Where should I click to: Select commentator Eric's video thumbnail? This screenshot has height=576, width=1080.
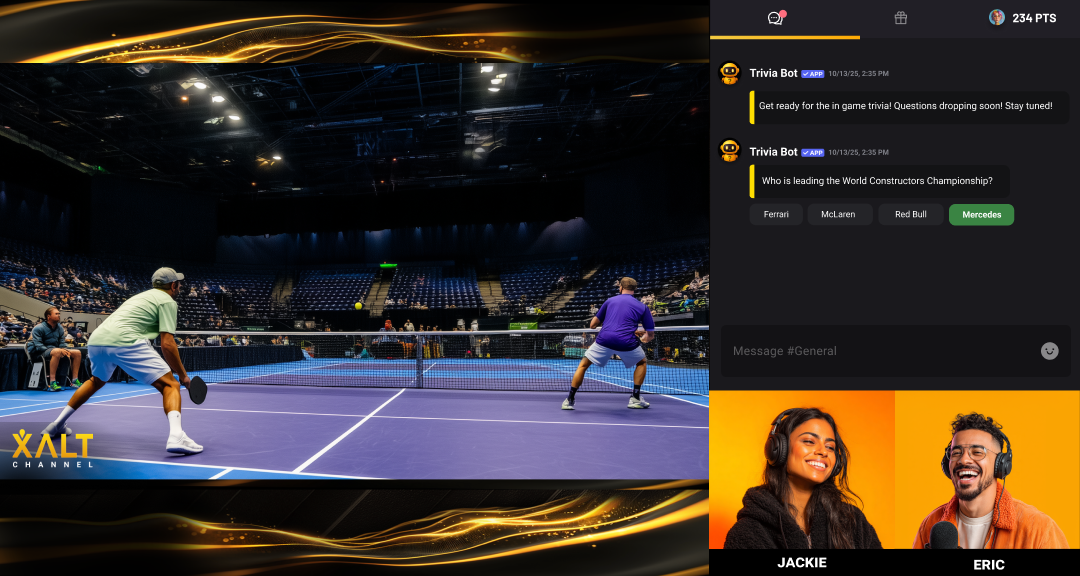click(x=988, y=470)
